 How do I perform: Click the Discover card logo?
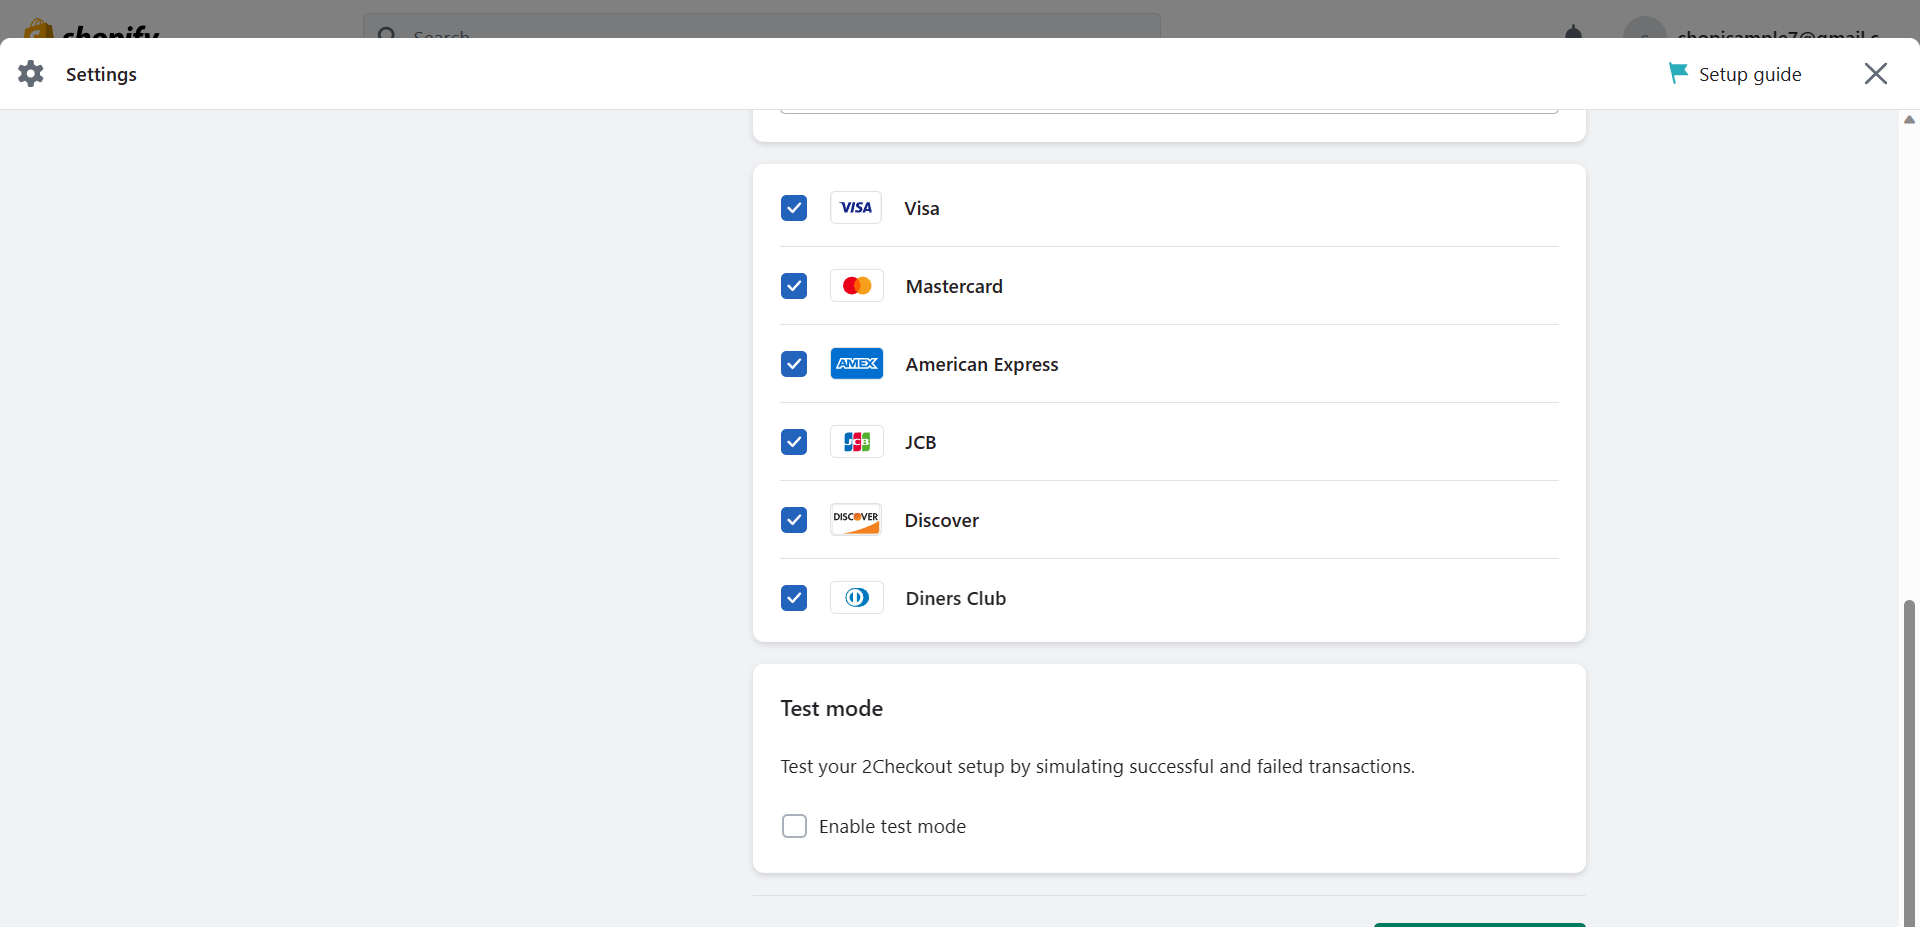[x=856, y=520]
